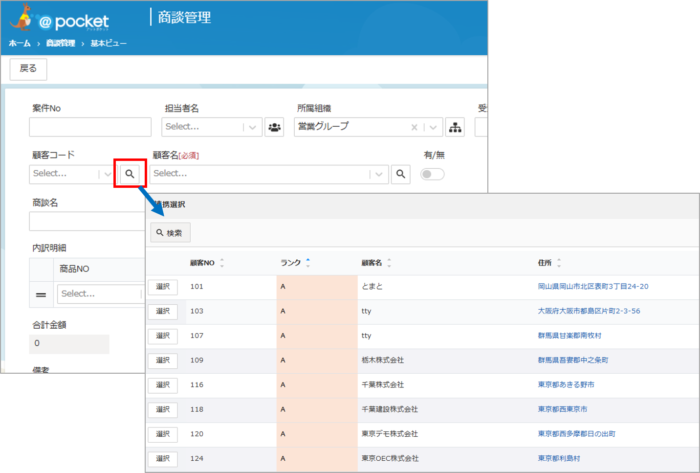Click the 顧客コード search magnifier icon
This screenshot has height=473, width=700.
[x=130, y=174]
